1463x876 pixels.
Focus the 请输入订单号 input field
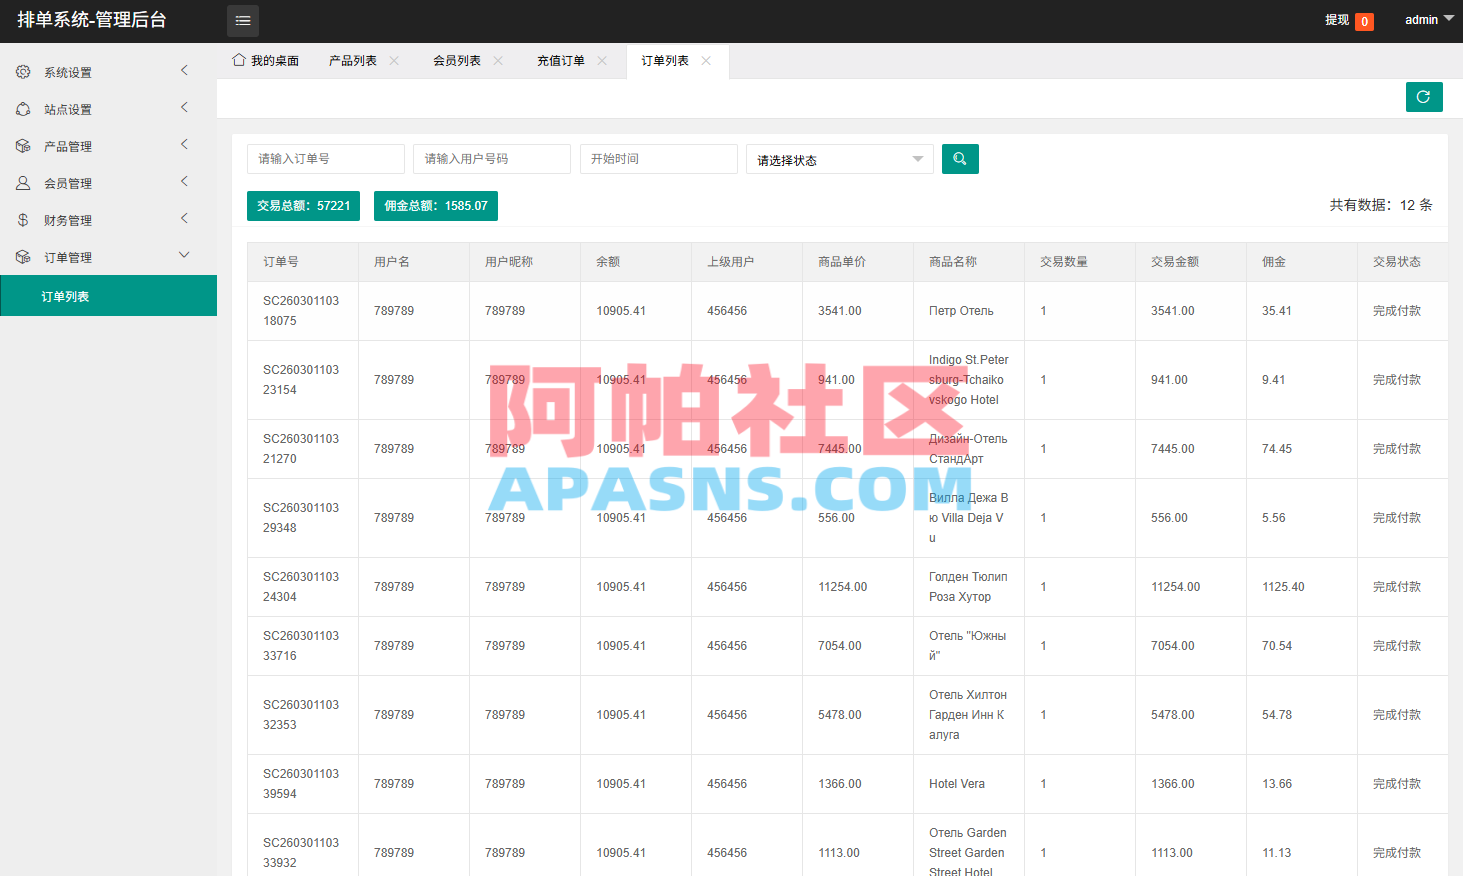pos(326,159)
